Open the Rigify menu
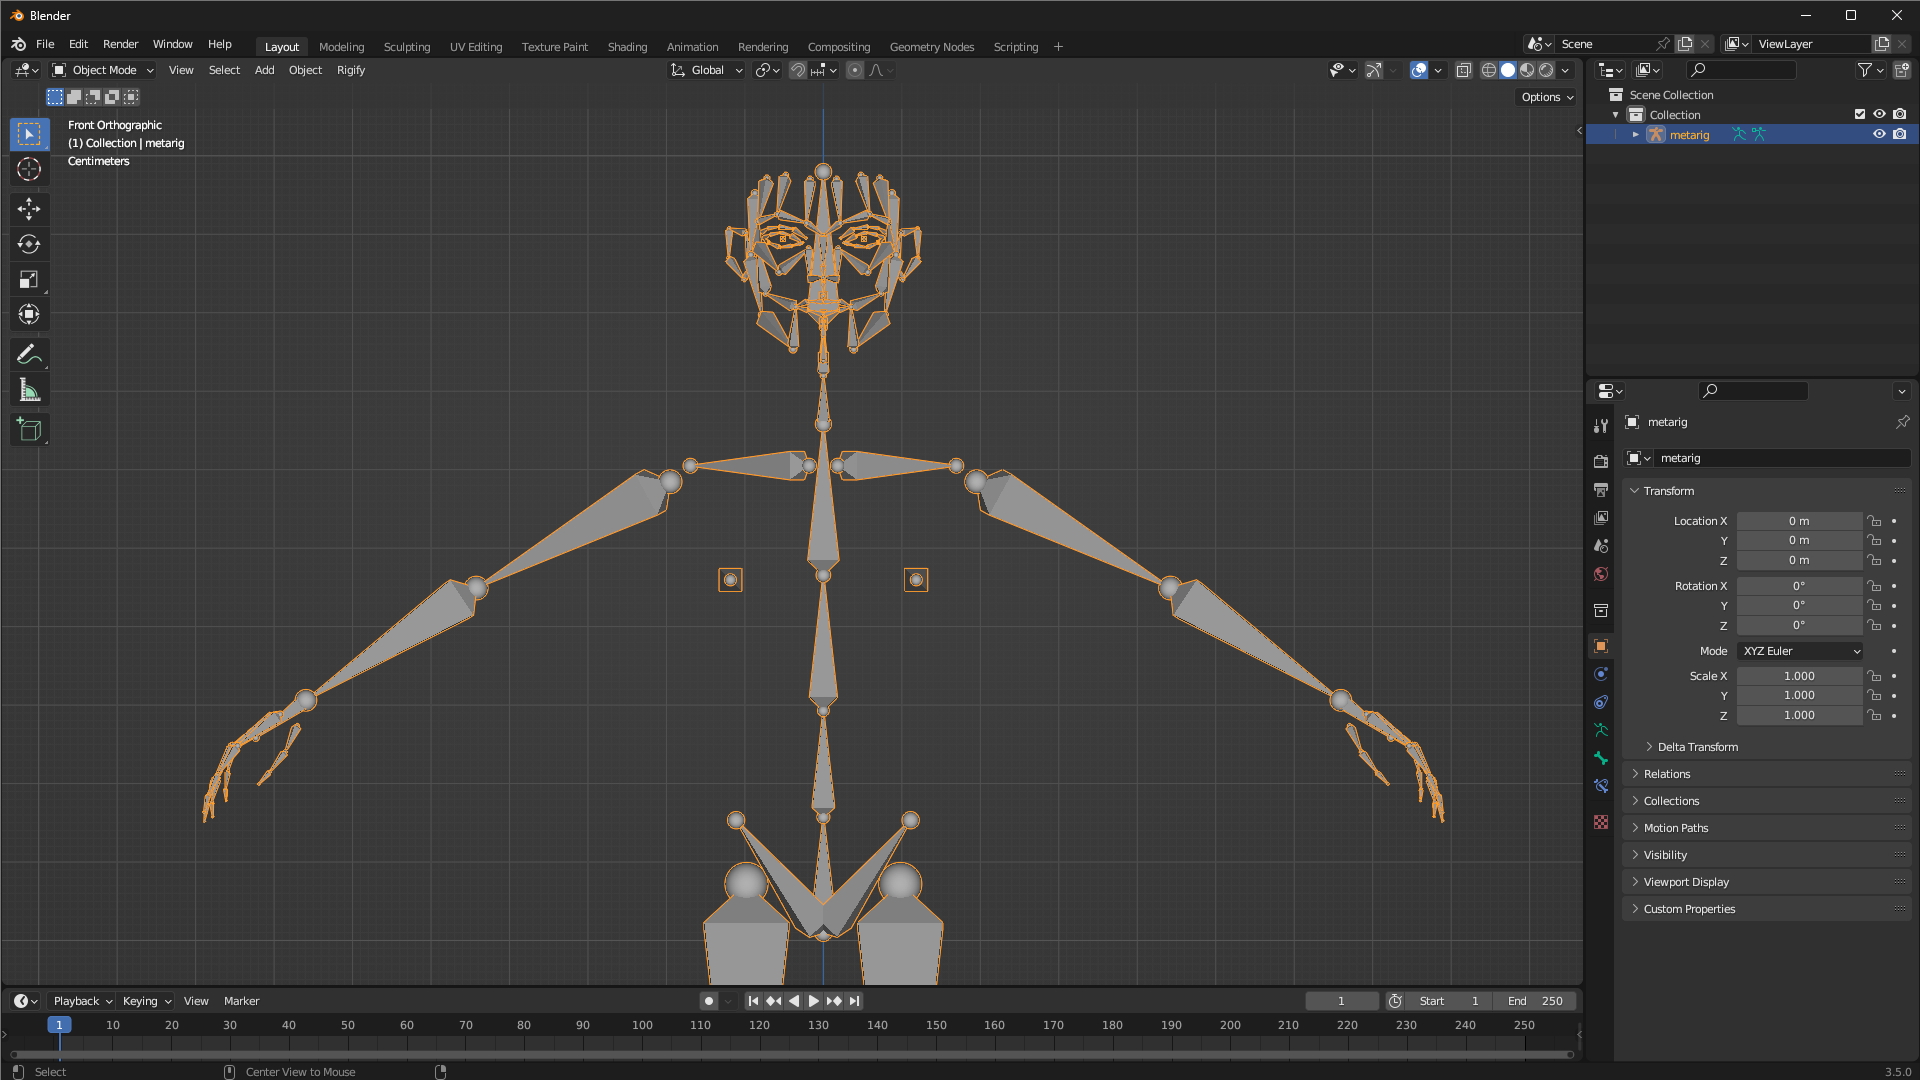Image resolution: width=1920 pixels, height=1080 pixels. pyautogui.click(x=351, y=70)
